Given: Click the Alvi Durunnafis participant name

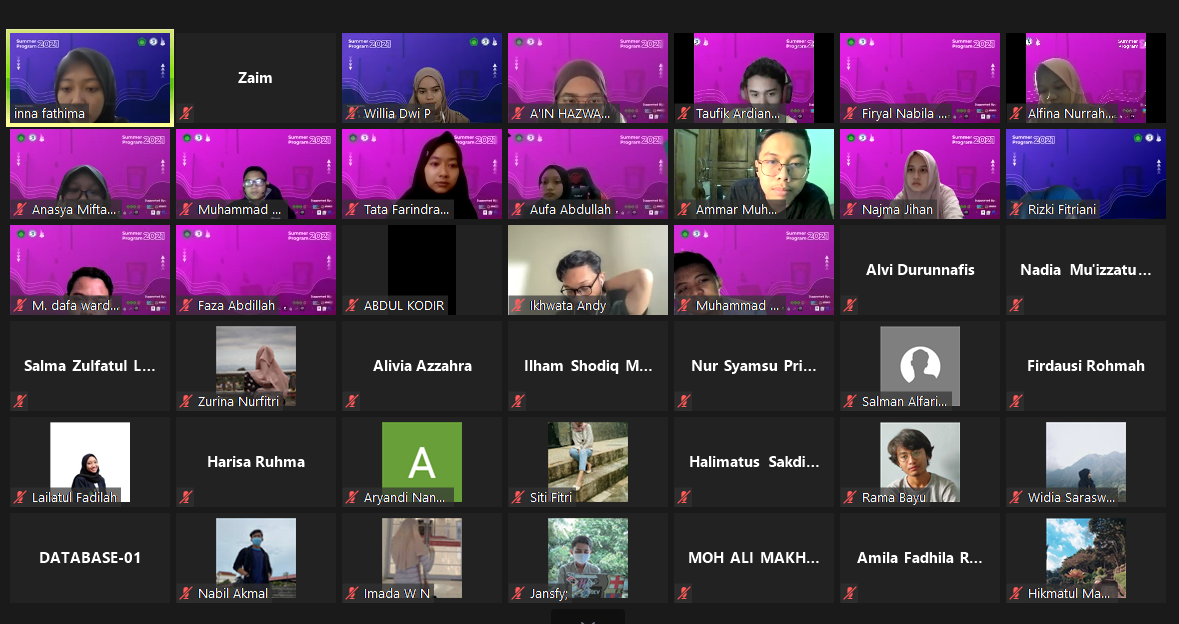Looking at the screenshot, I should [919, 270].
